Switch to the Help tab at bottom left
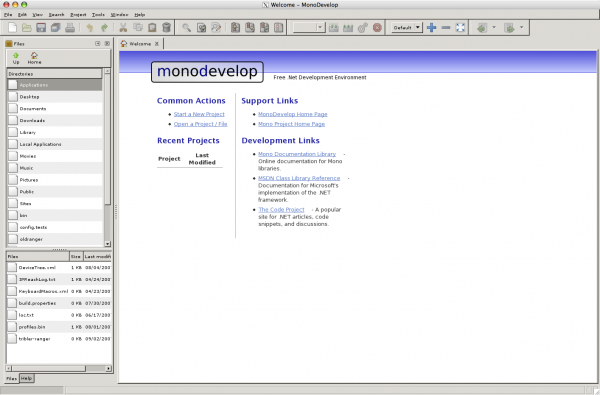This screenshot has height=395, width=600. click(x=26, y=378)
